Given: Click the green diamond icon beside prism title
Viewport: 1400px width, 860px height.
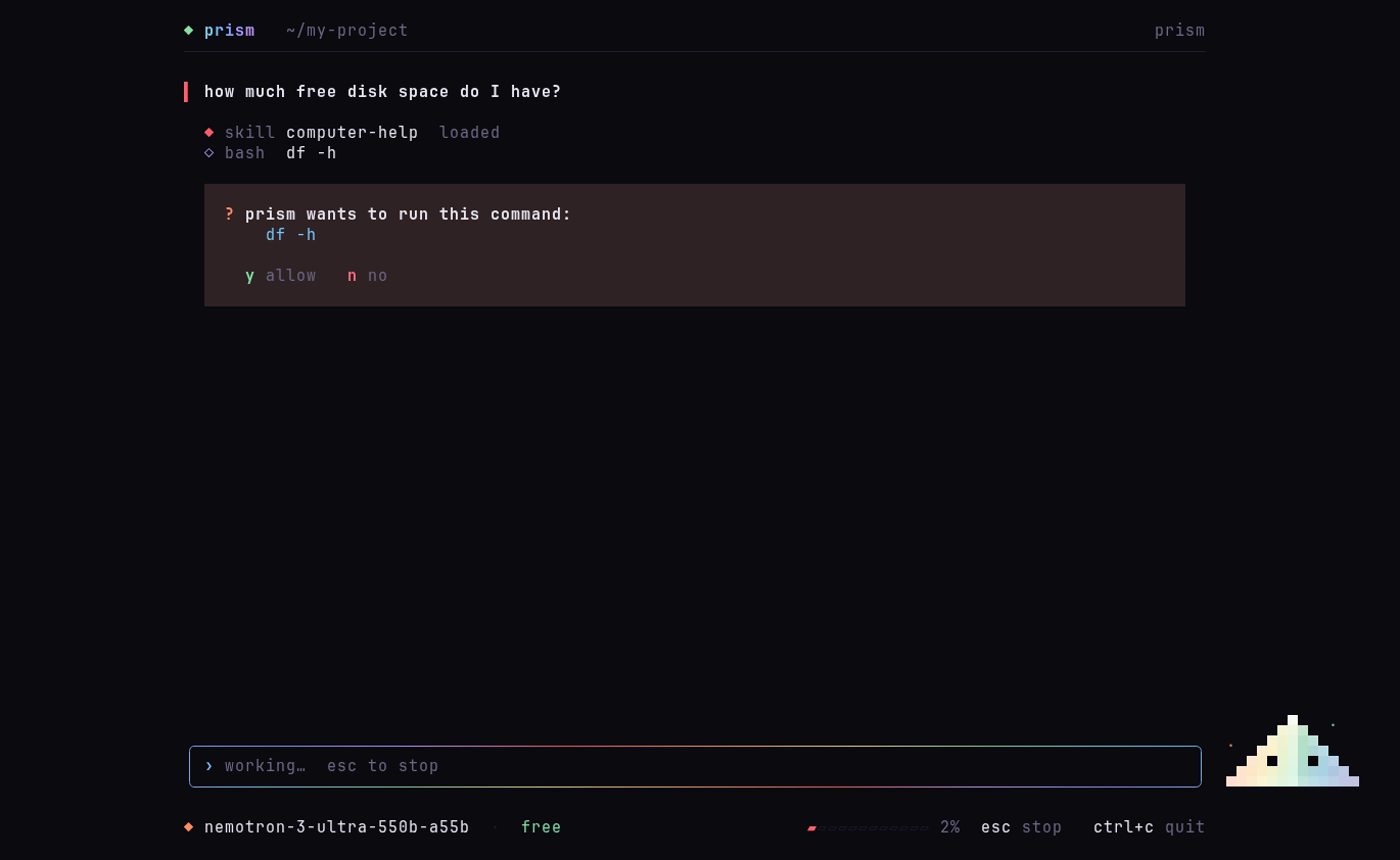Looking at the screenshot, I should 188,30.
